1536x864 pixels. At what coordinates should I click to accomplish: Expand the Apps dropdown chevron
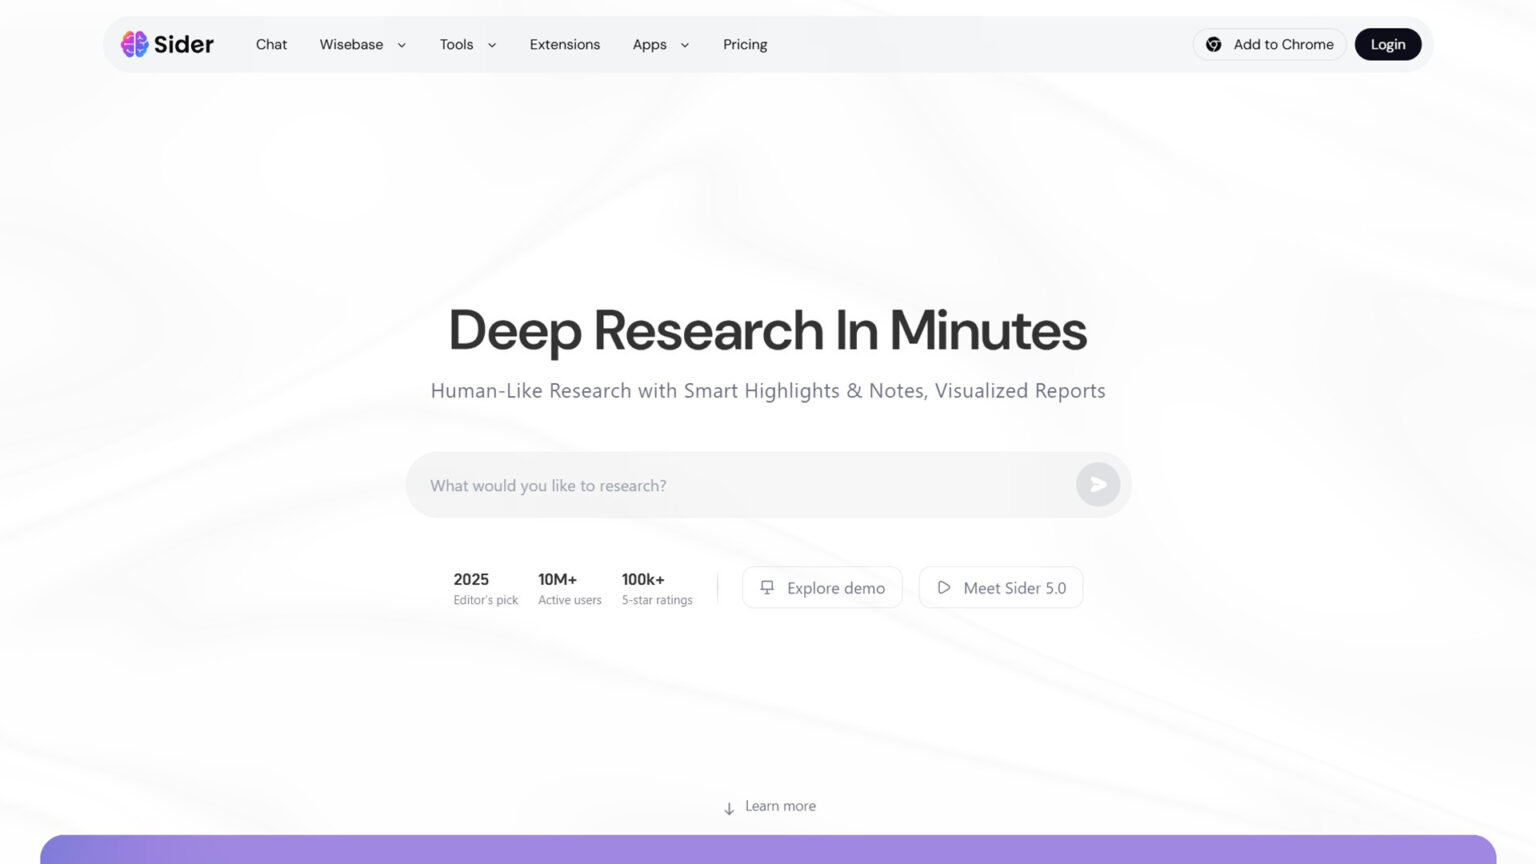point(685,45)
